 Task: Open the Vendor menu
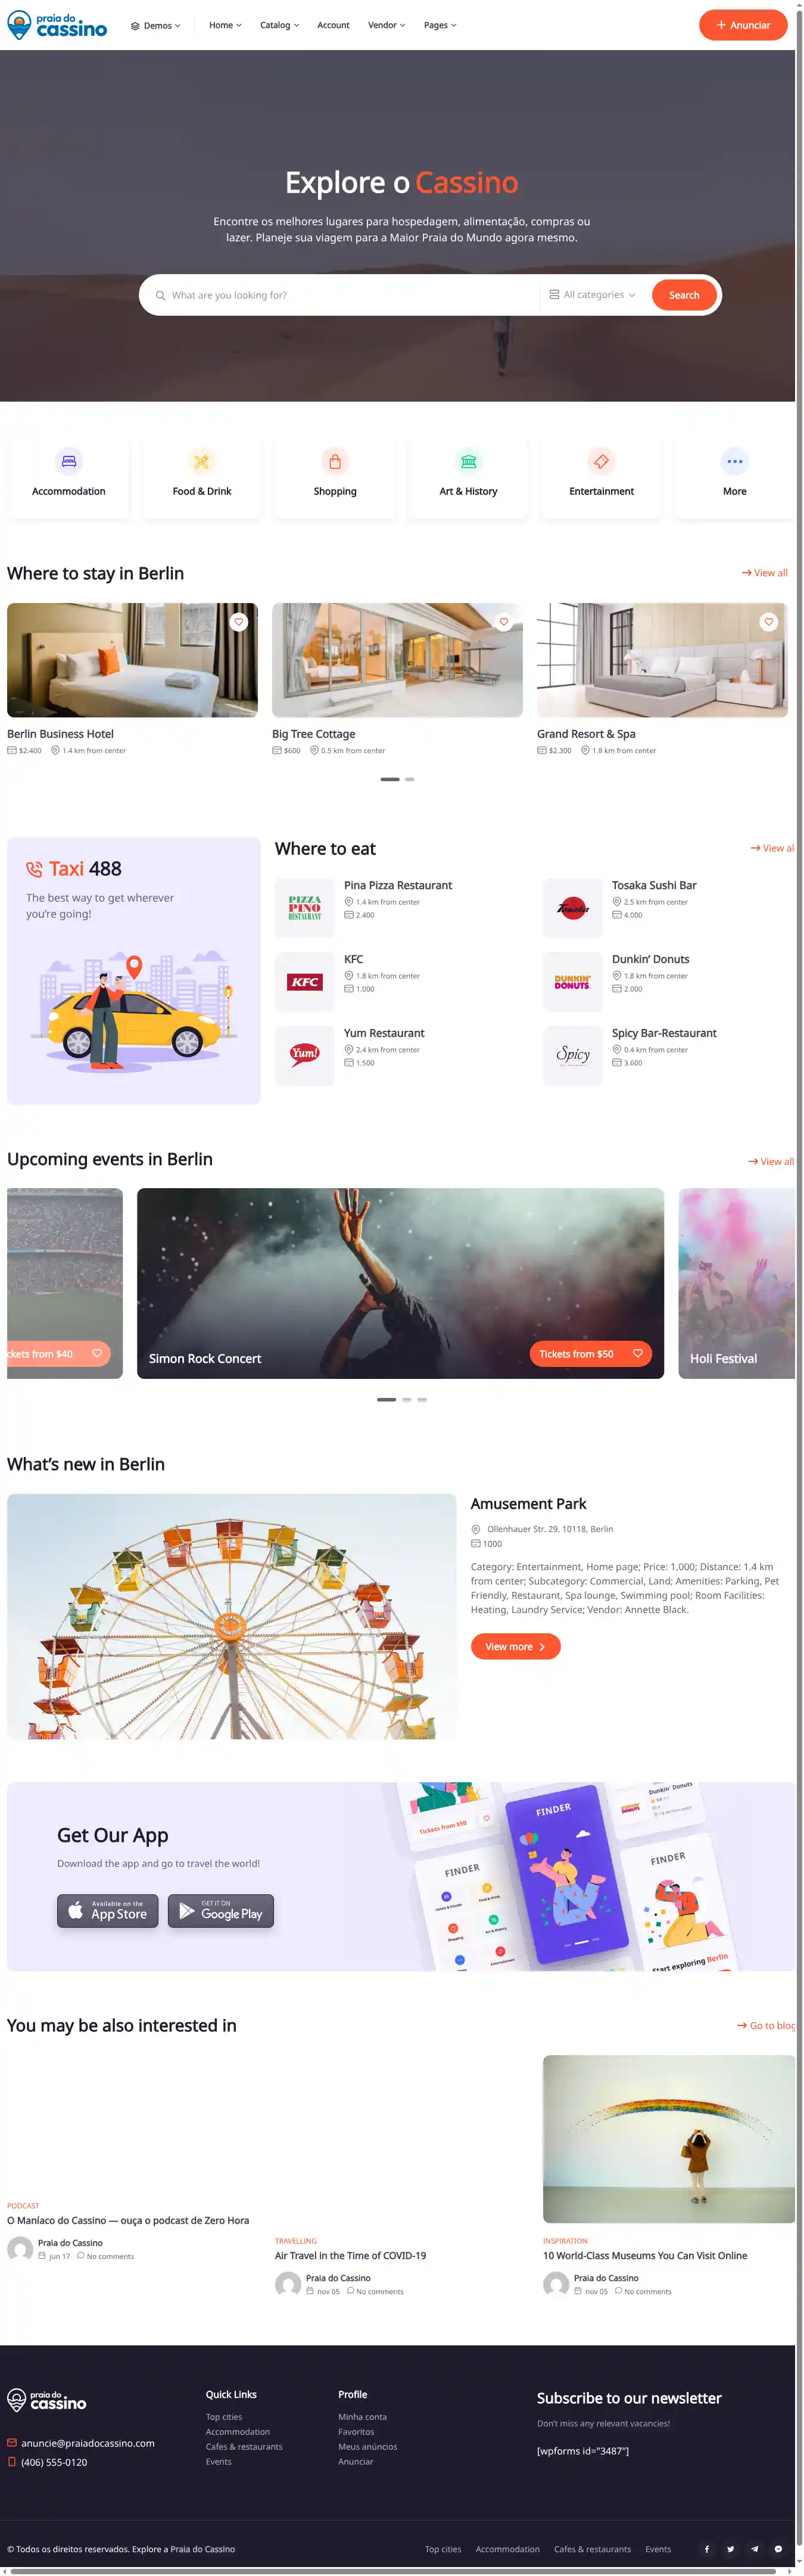click(x=387, y=25)
